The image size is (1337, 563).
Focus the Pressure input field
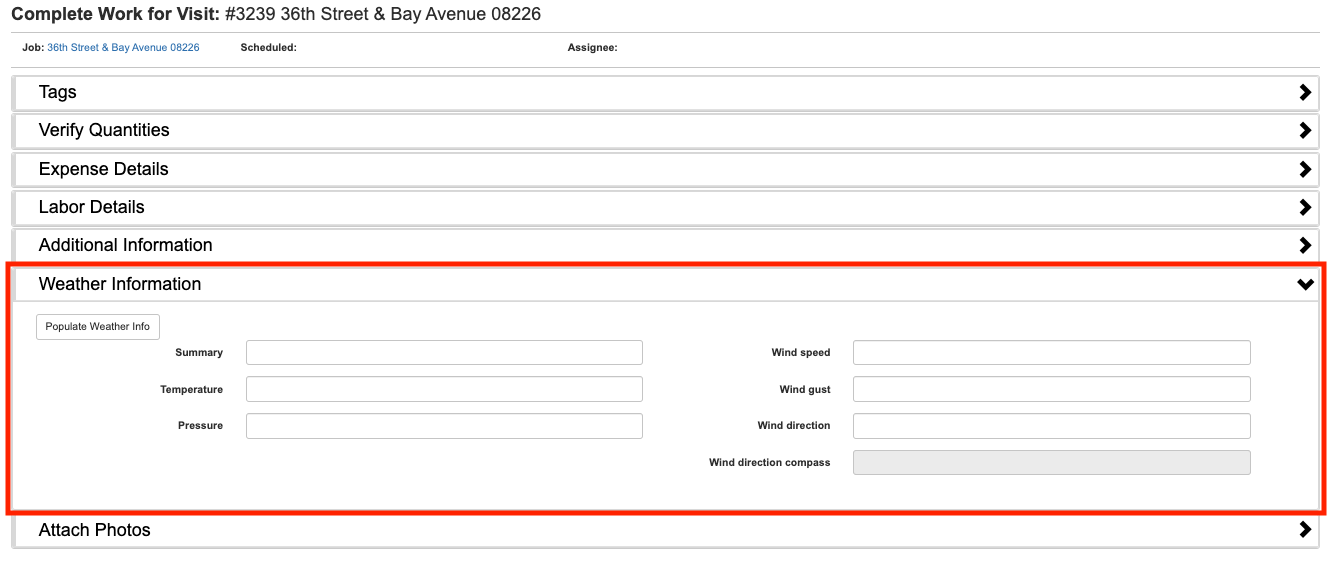[x=444, y=426]
